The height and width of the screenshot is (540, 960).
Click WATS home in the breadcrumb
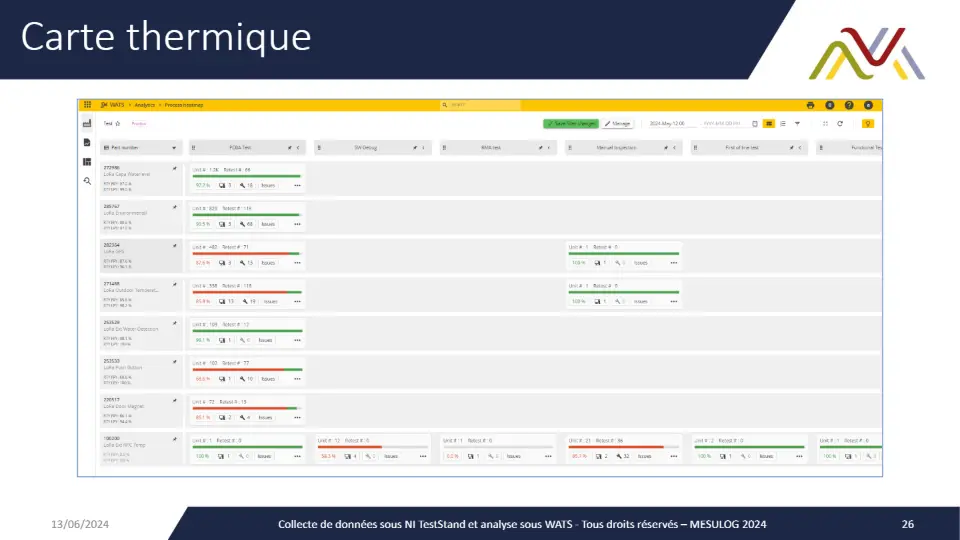(x=113, y=105)
